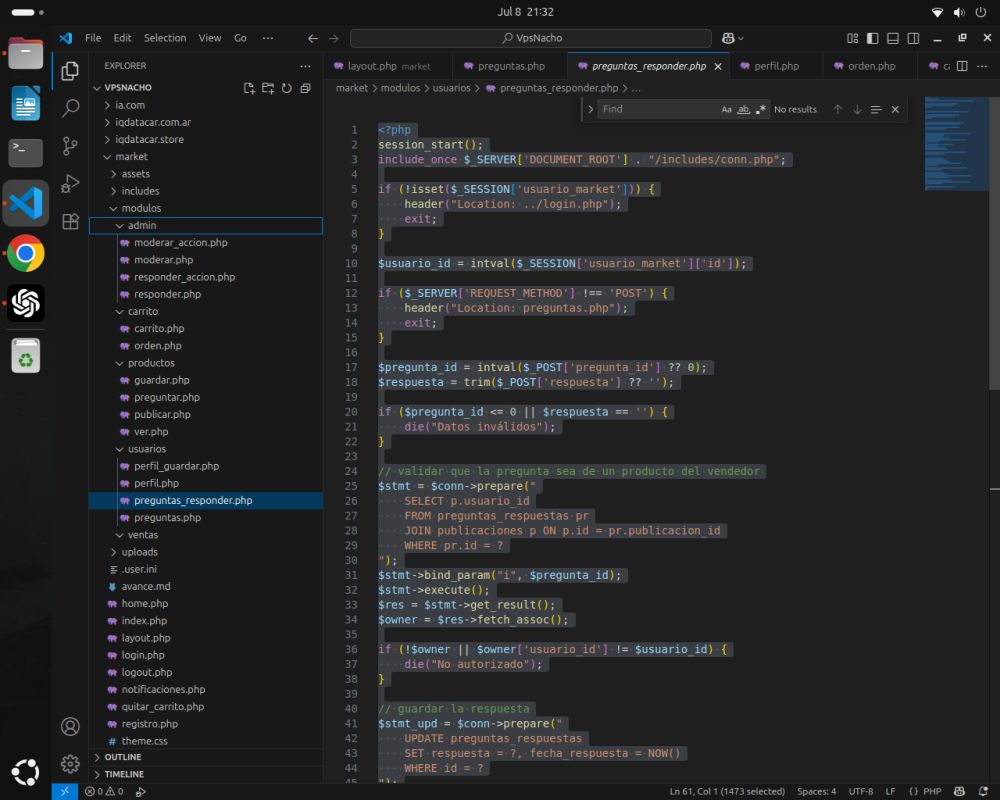Click New File icon in Explorer header

[249, 88]
